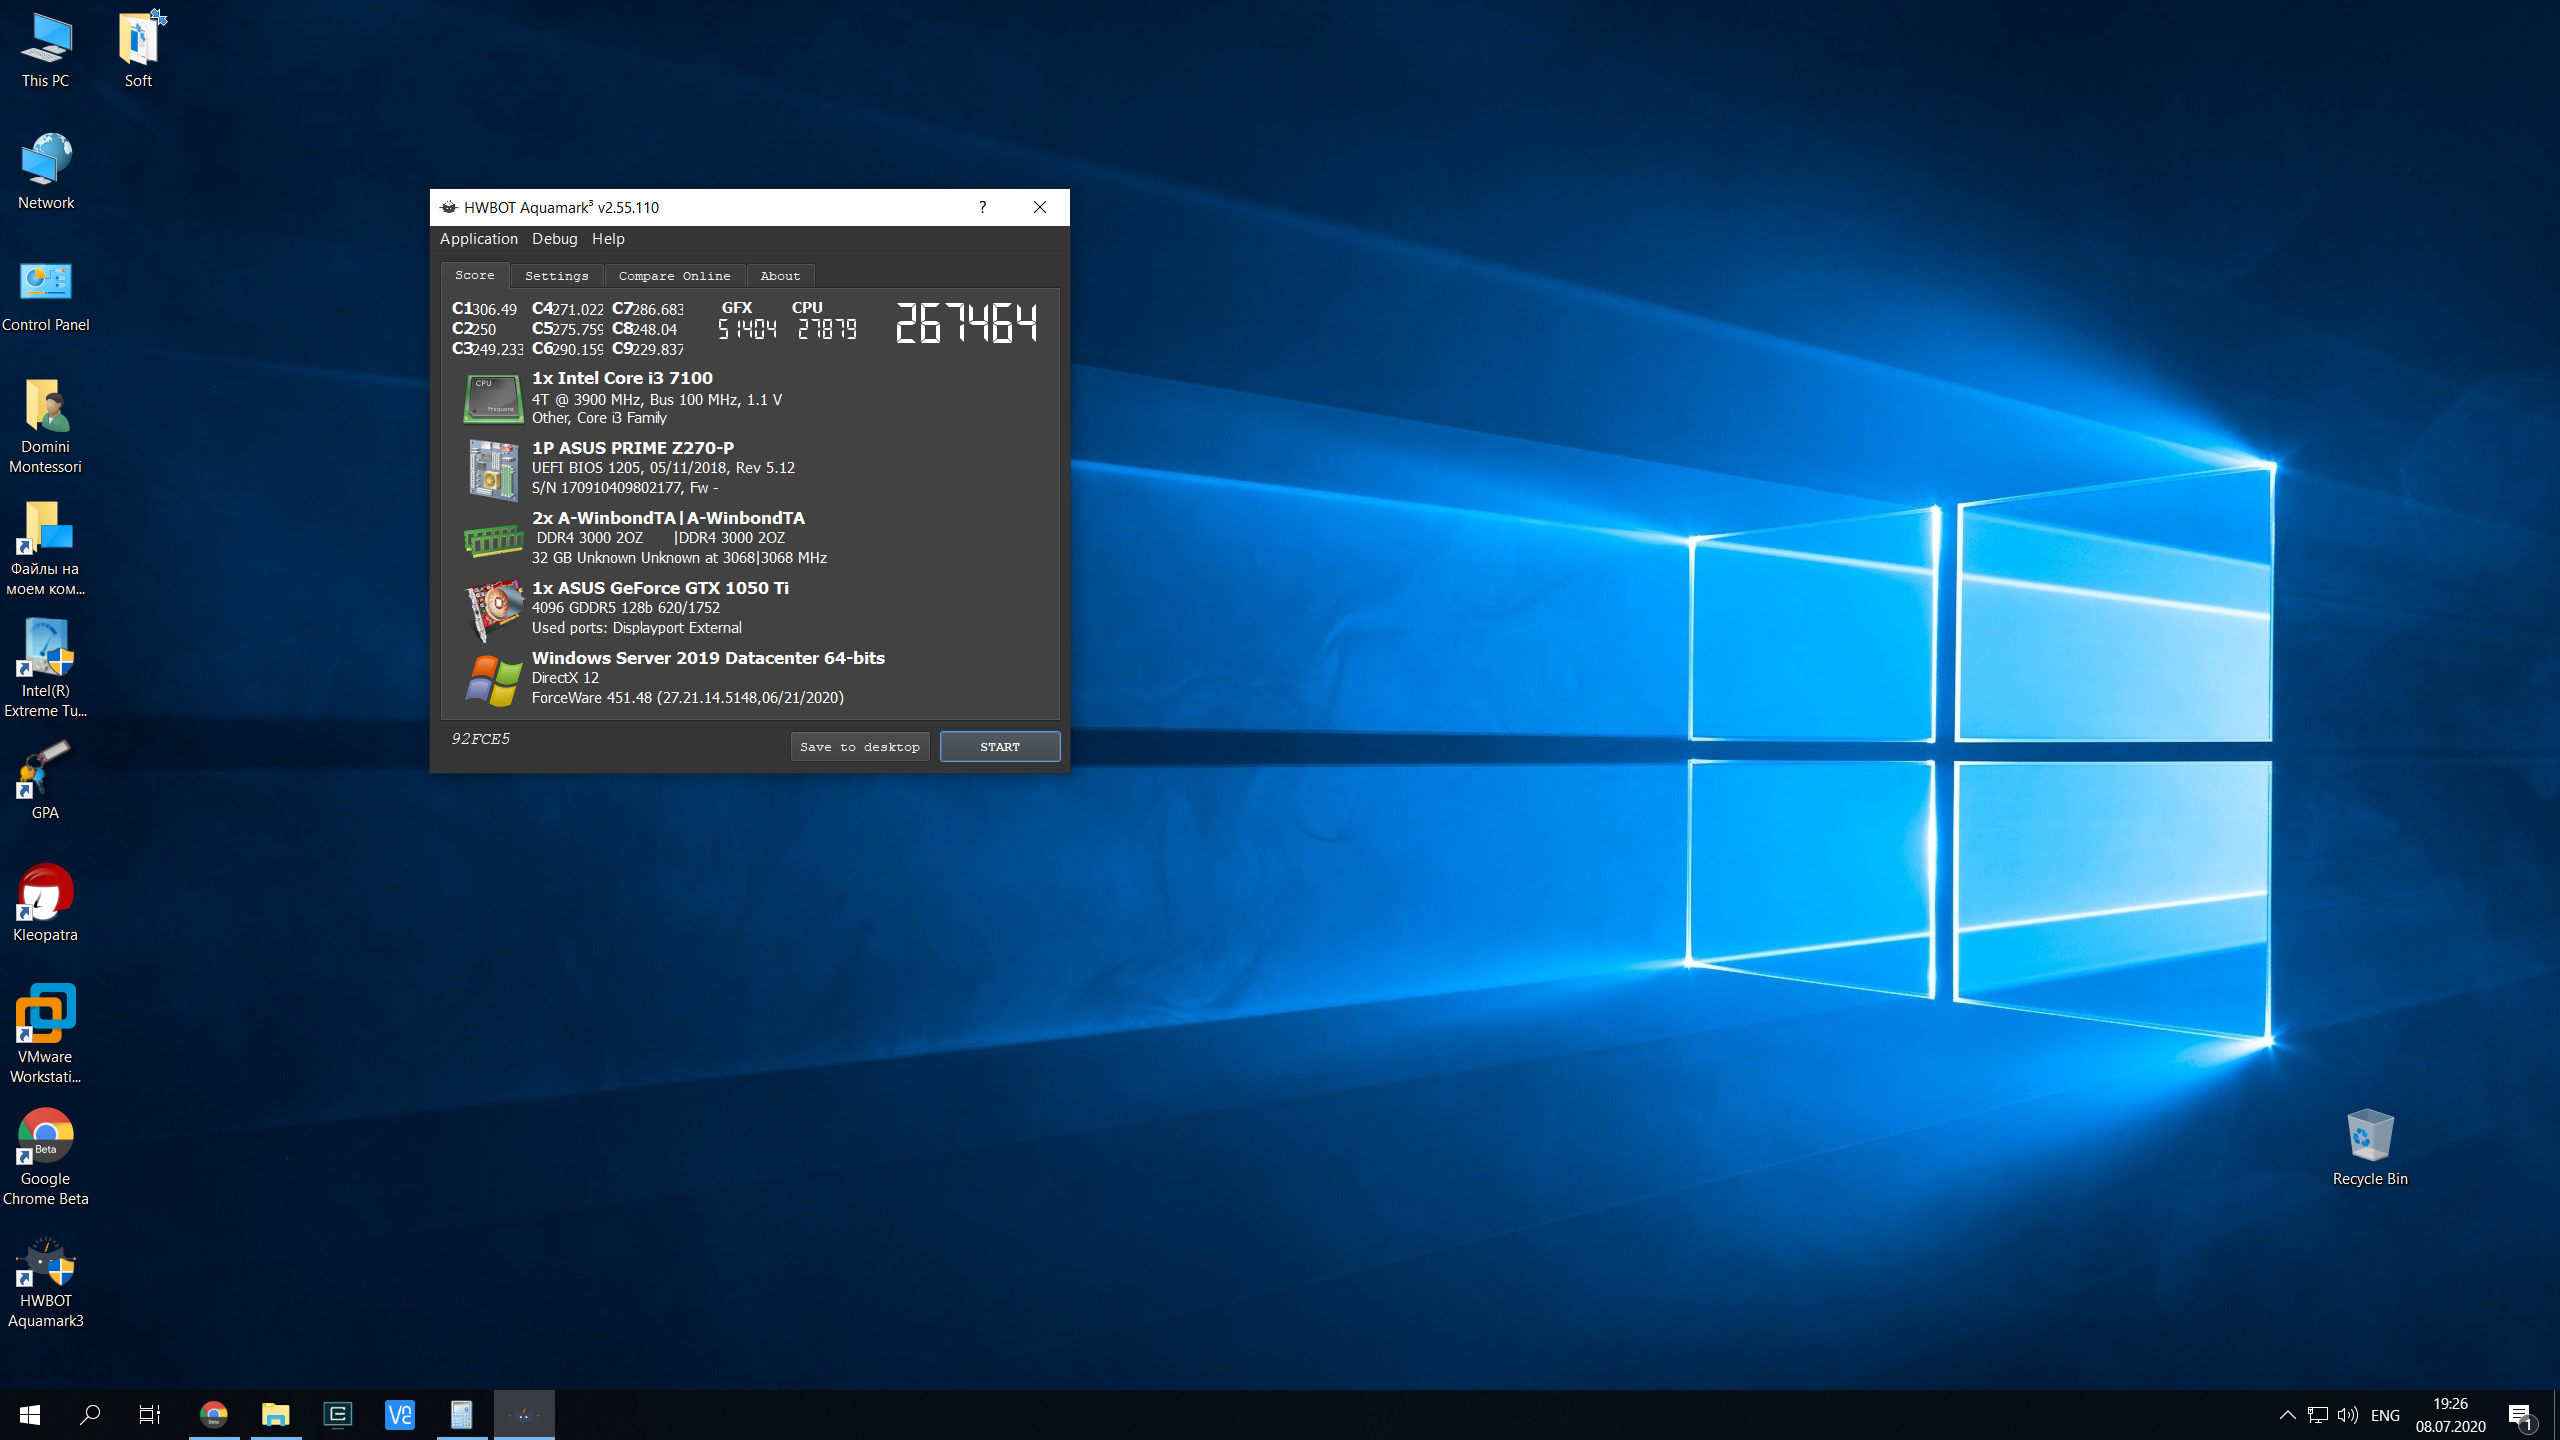Viewport: 2560px width, 1440px height.
Task: Open the Action Center notifications
Action: click(2522, 1415)
